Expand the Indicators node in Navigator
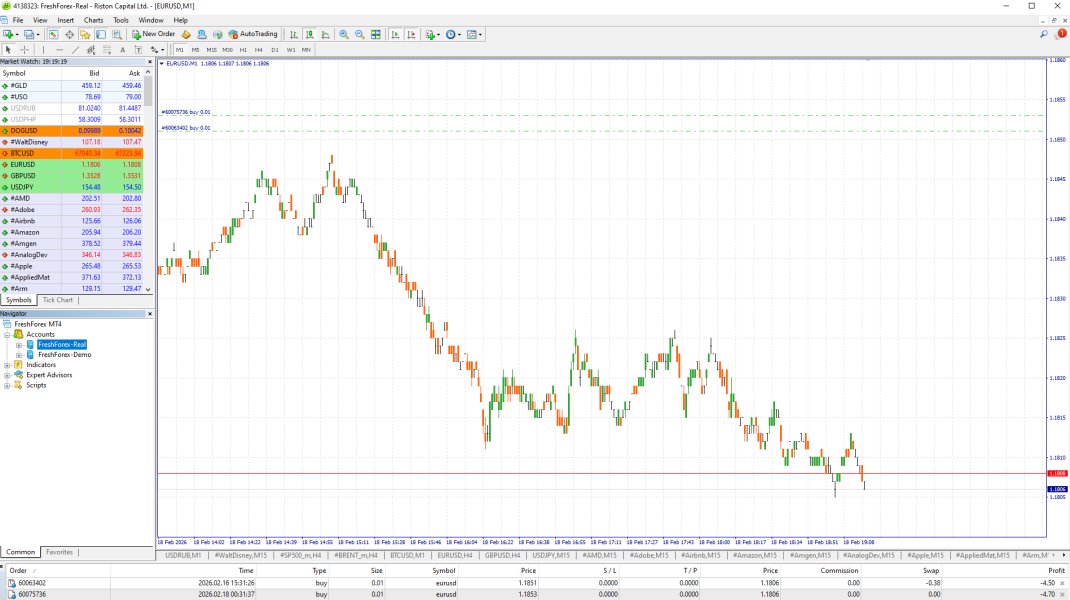Screen dimensions: 1070x600 pos(7,365)
